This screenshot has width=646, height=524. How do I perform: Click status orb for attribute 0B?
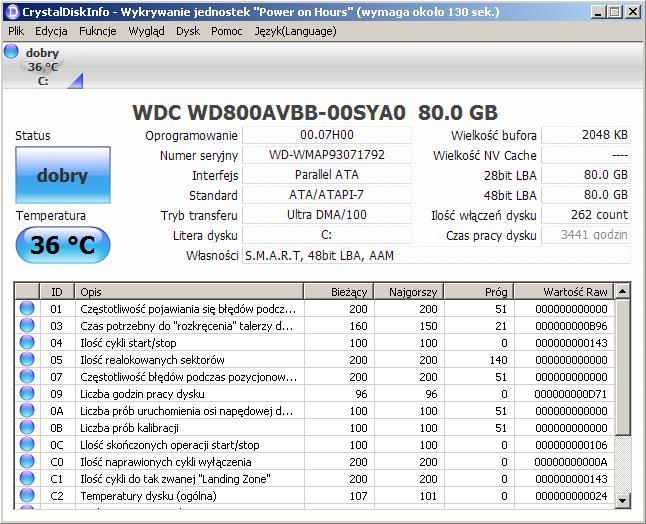tap(27, 428)
